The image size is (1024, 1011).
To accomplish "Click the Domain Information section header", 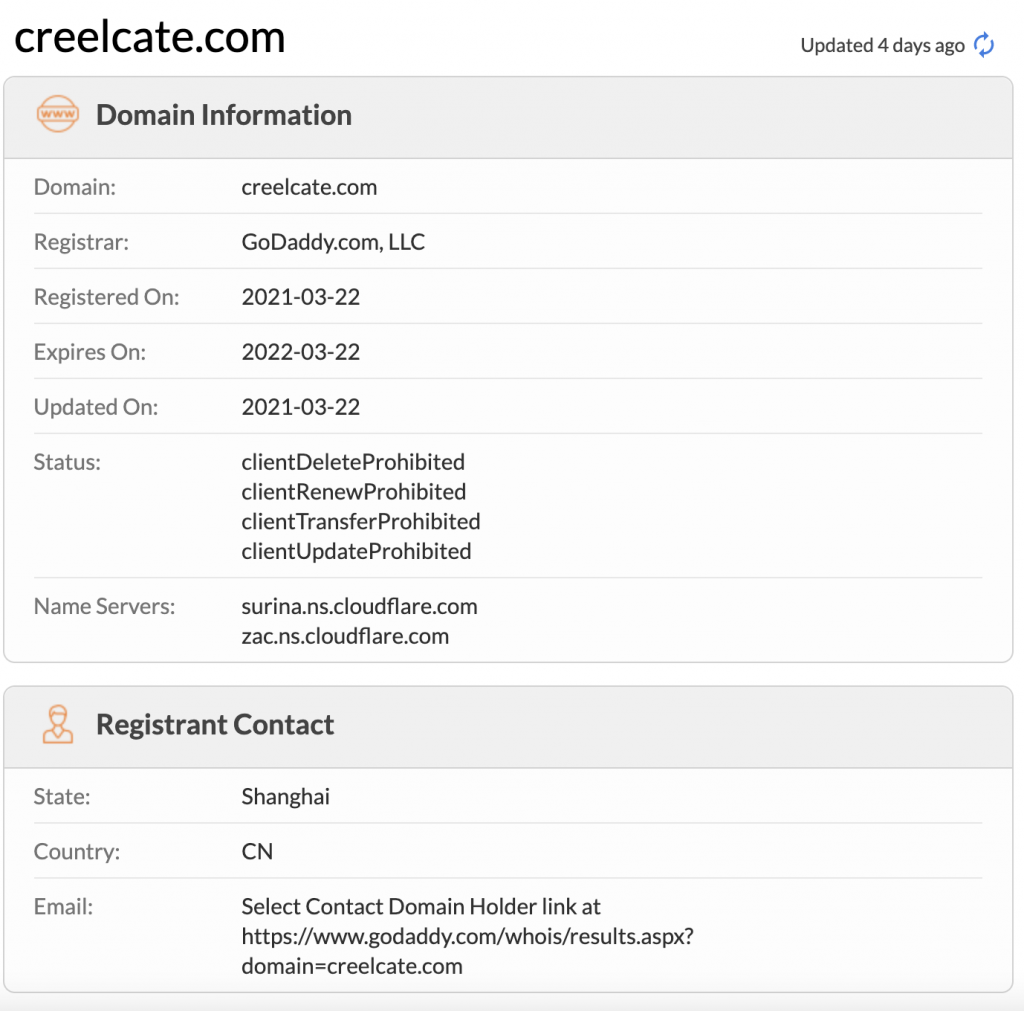I will tap(223, 115).
